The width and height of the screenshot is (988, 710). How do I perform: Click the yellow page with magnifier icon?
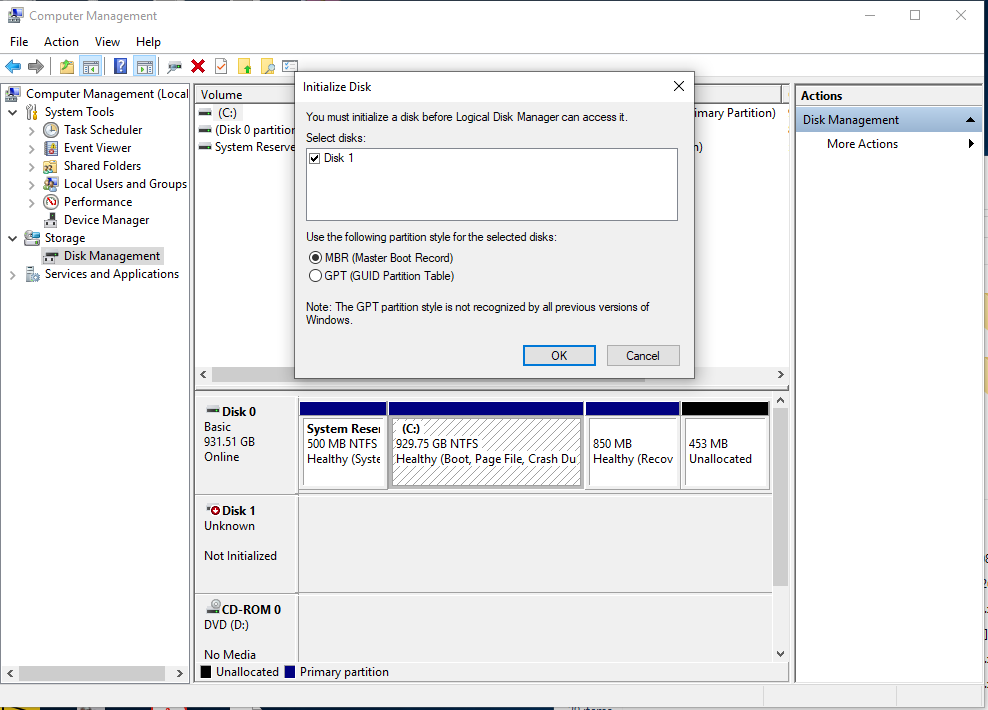268,66
